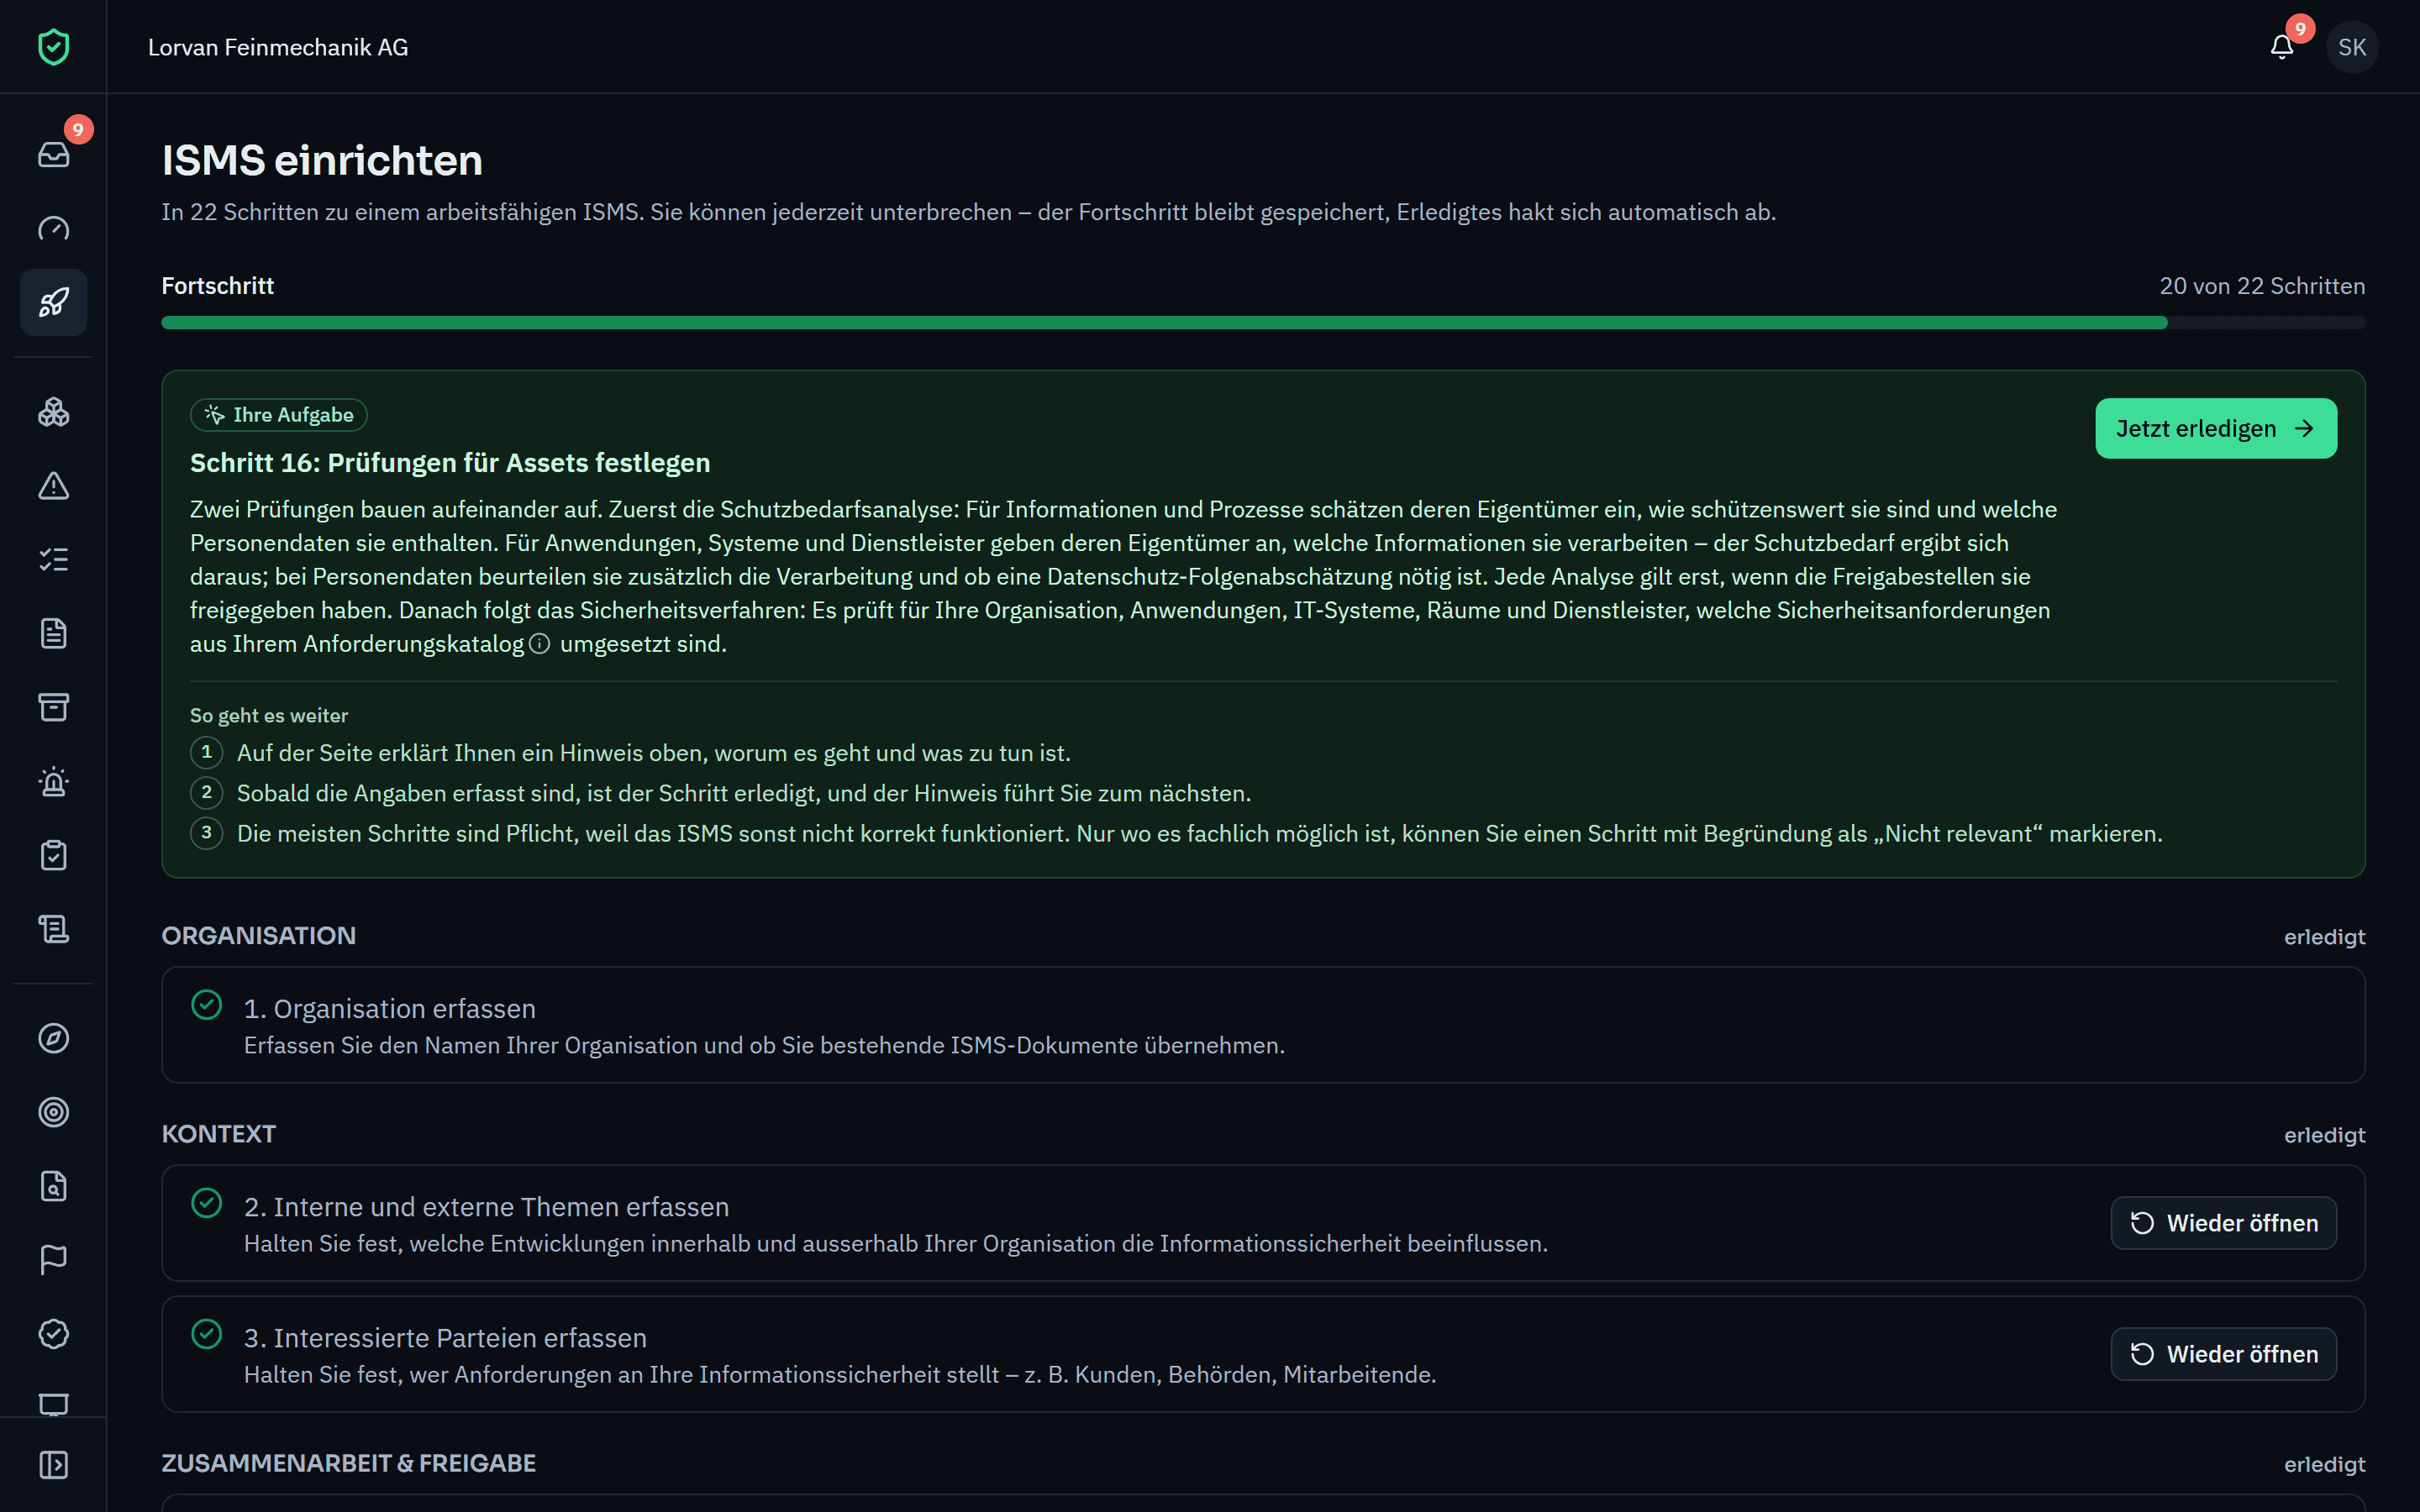
Task: Open the file search icon
Action: click(53, 1186)
